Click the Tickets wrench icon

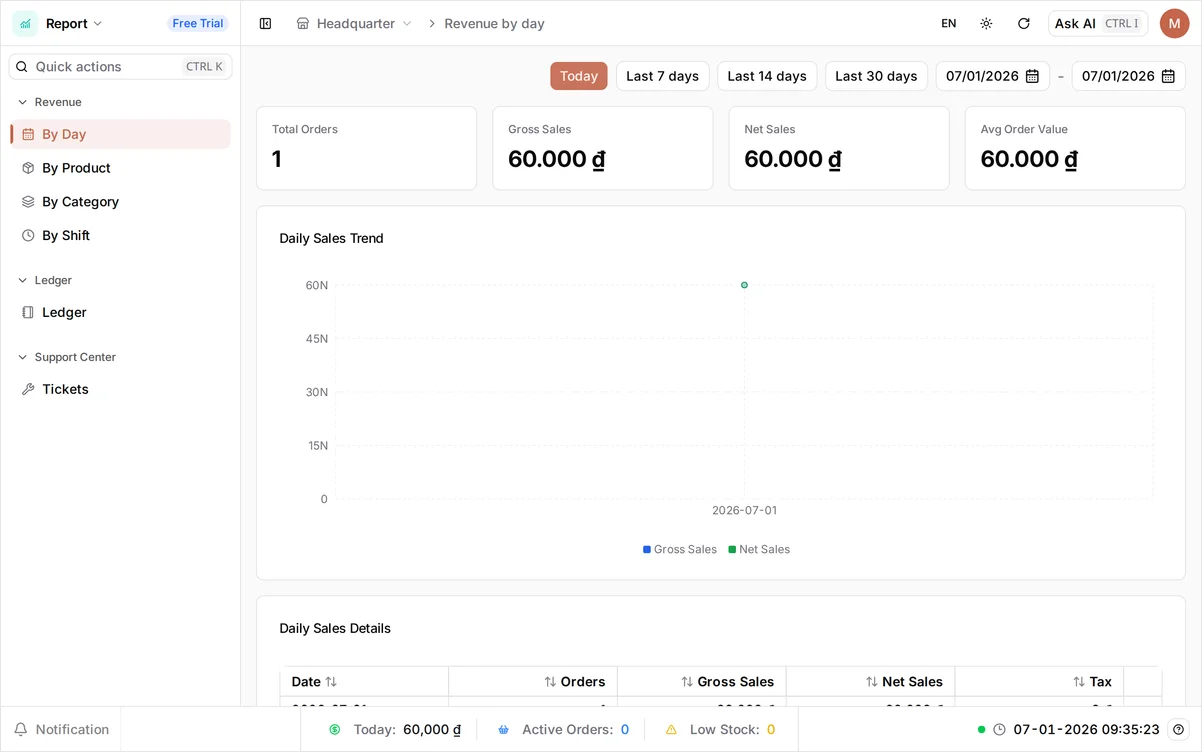28,389
